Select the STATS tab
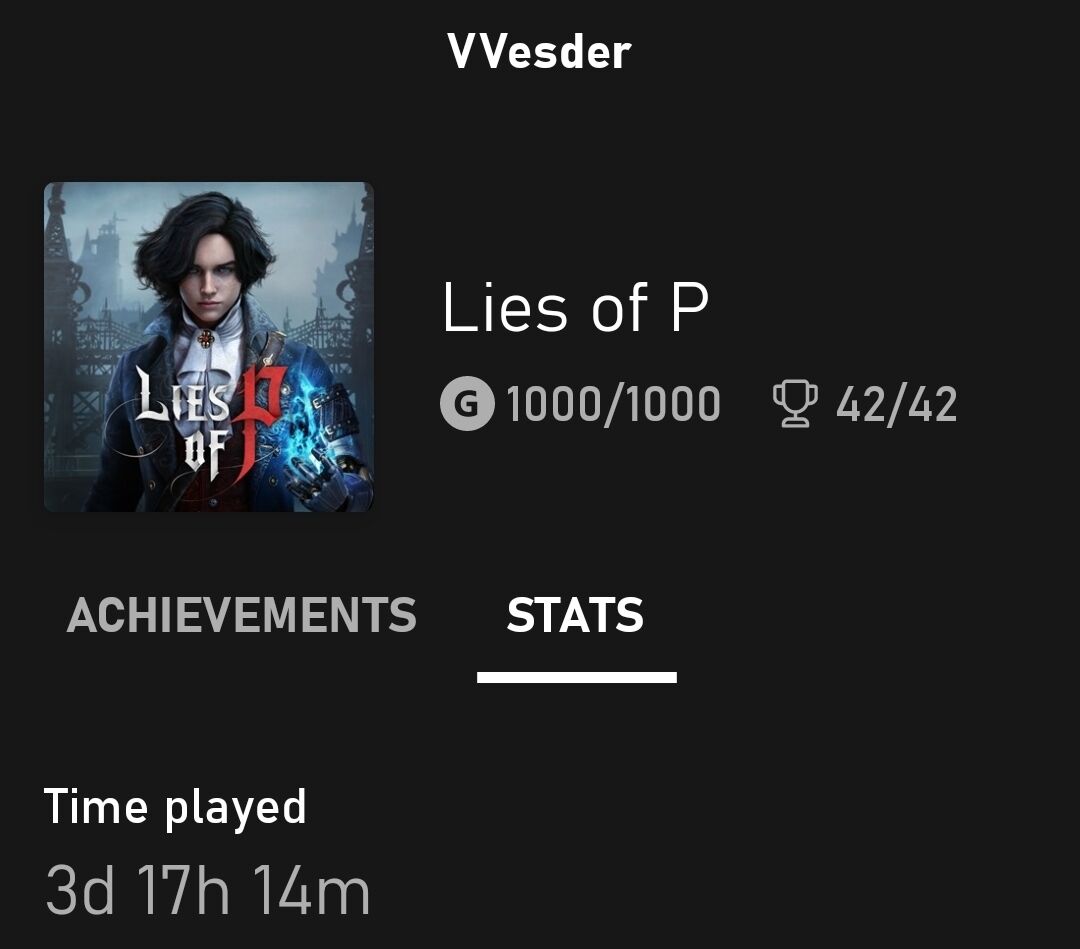The image size is (1080, 949). [575, 615]
